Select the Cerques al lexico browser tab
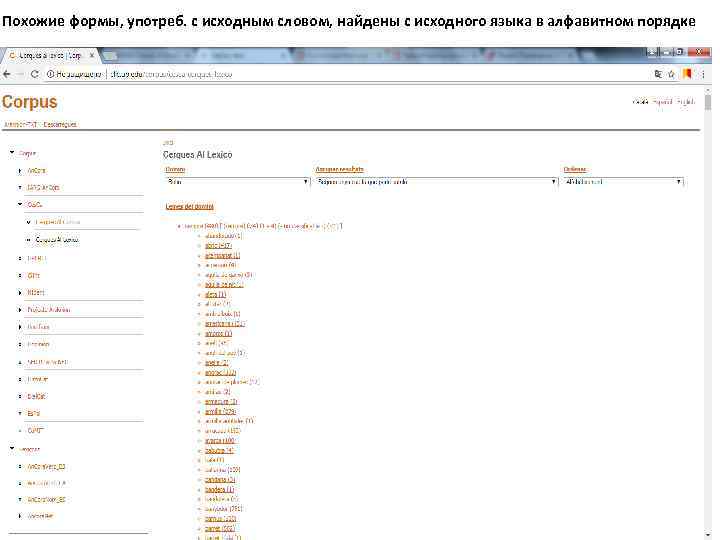Screen dimensions: 720x540 (x=51, y=56)
